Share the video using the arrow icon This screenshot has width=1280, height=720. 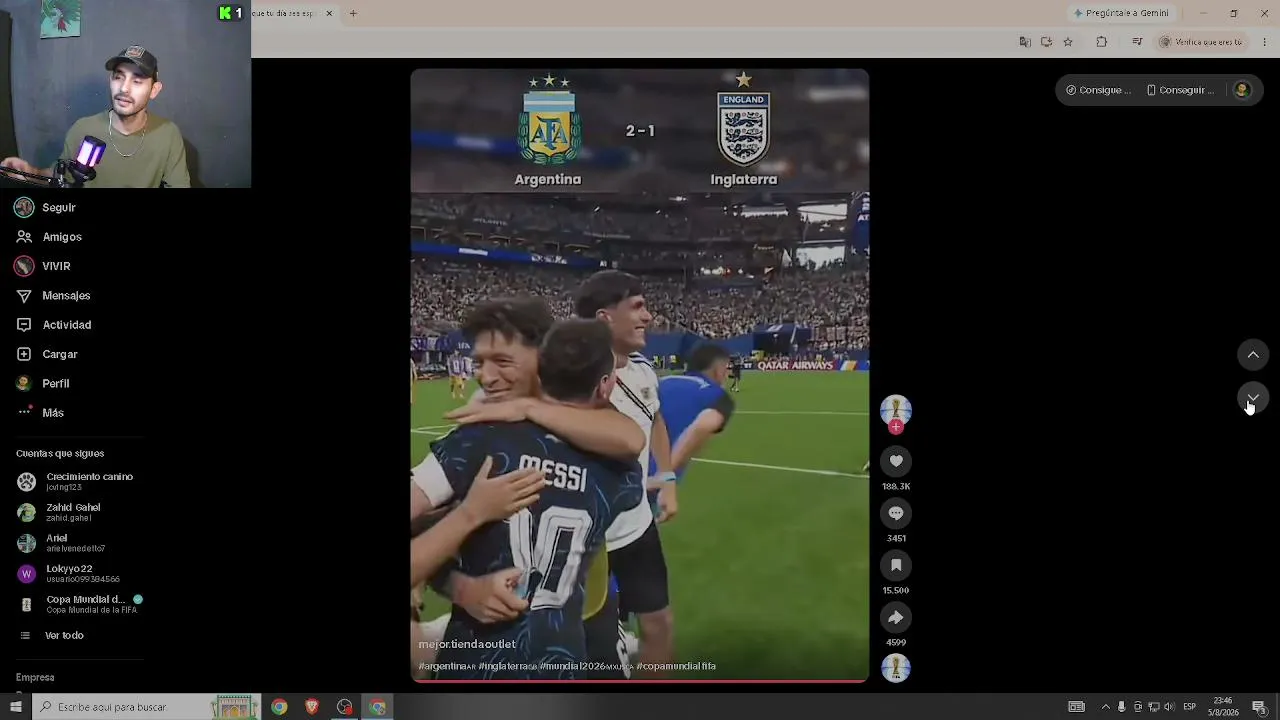tap(896, 617)
